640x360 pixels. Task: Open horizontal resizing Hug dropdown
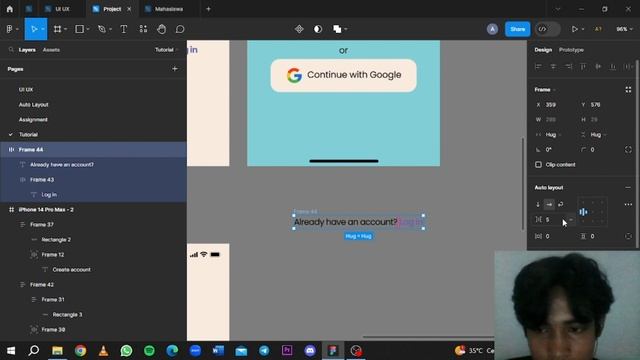(x=553, y=135)
